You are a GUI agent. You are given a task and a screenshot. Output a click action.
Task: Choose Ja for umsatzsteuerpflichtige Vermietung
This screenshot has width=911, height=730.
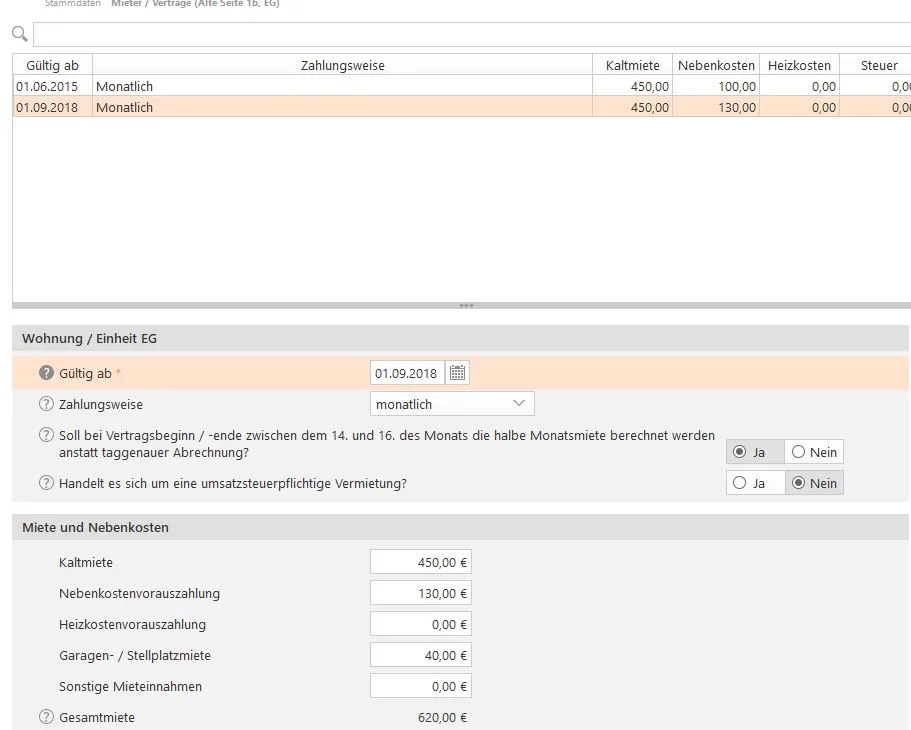755,483
